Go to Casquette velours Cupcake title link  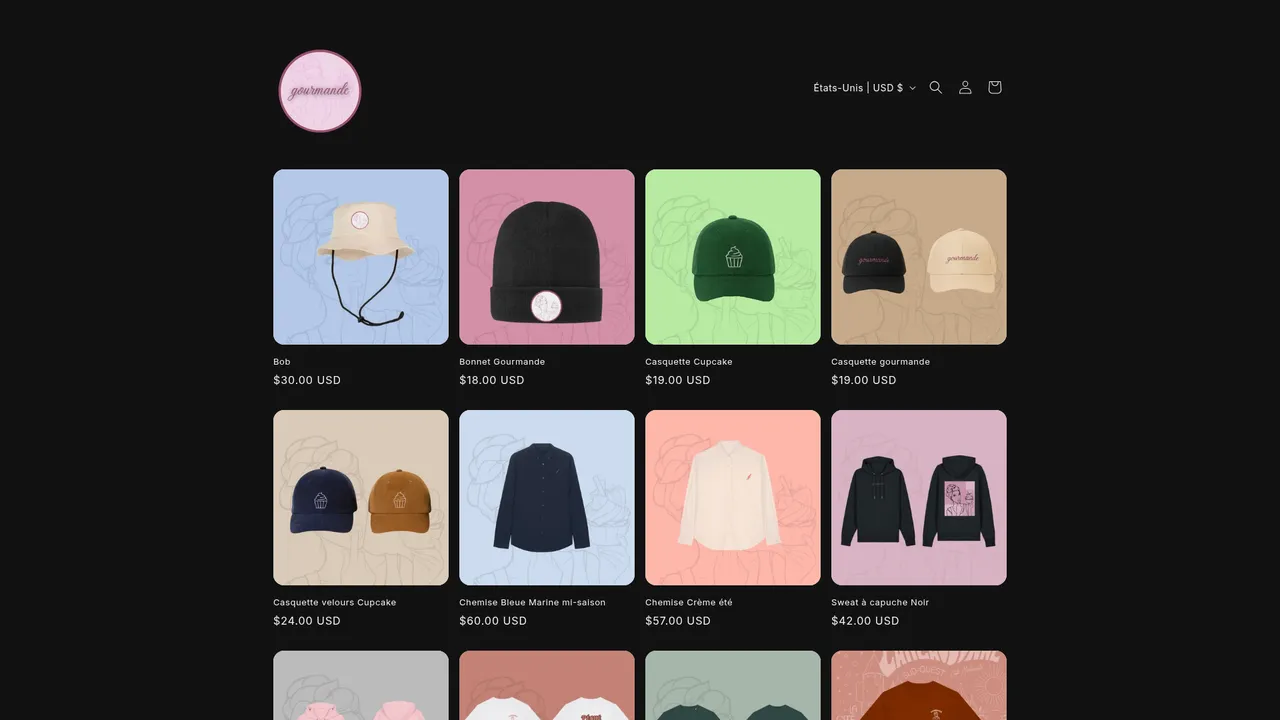(x=335, y=603)
